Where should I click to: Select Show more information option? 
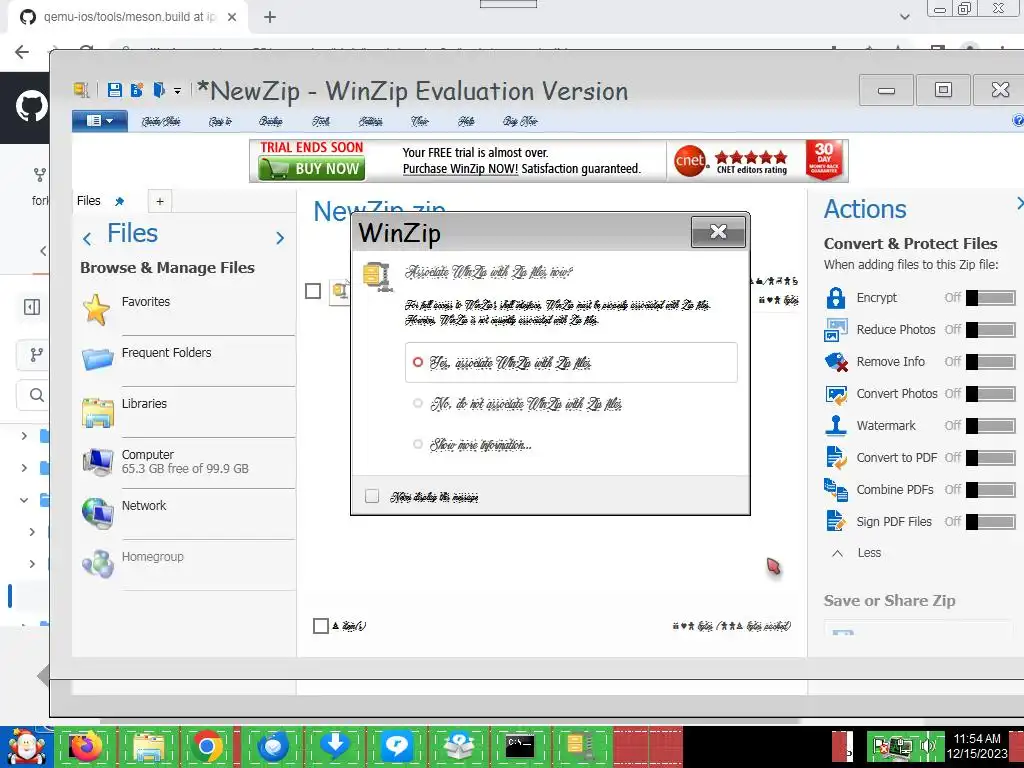473,445
